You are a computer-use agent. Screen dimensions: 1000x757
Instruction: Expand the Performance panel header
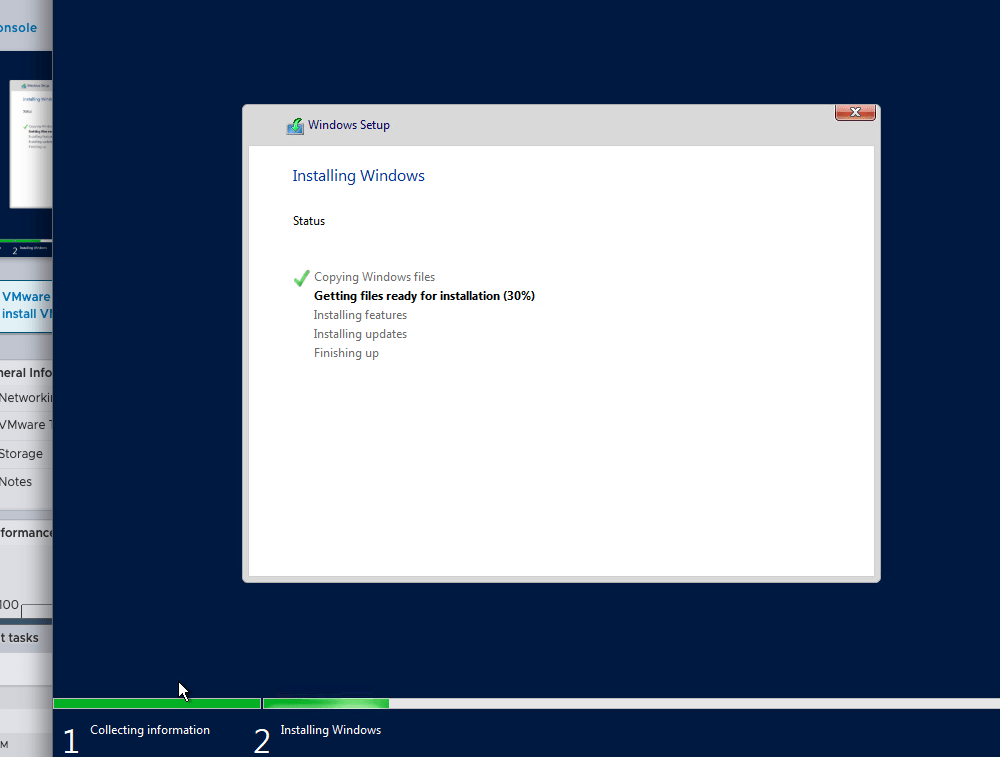(26, 533)
